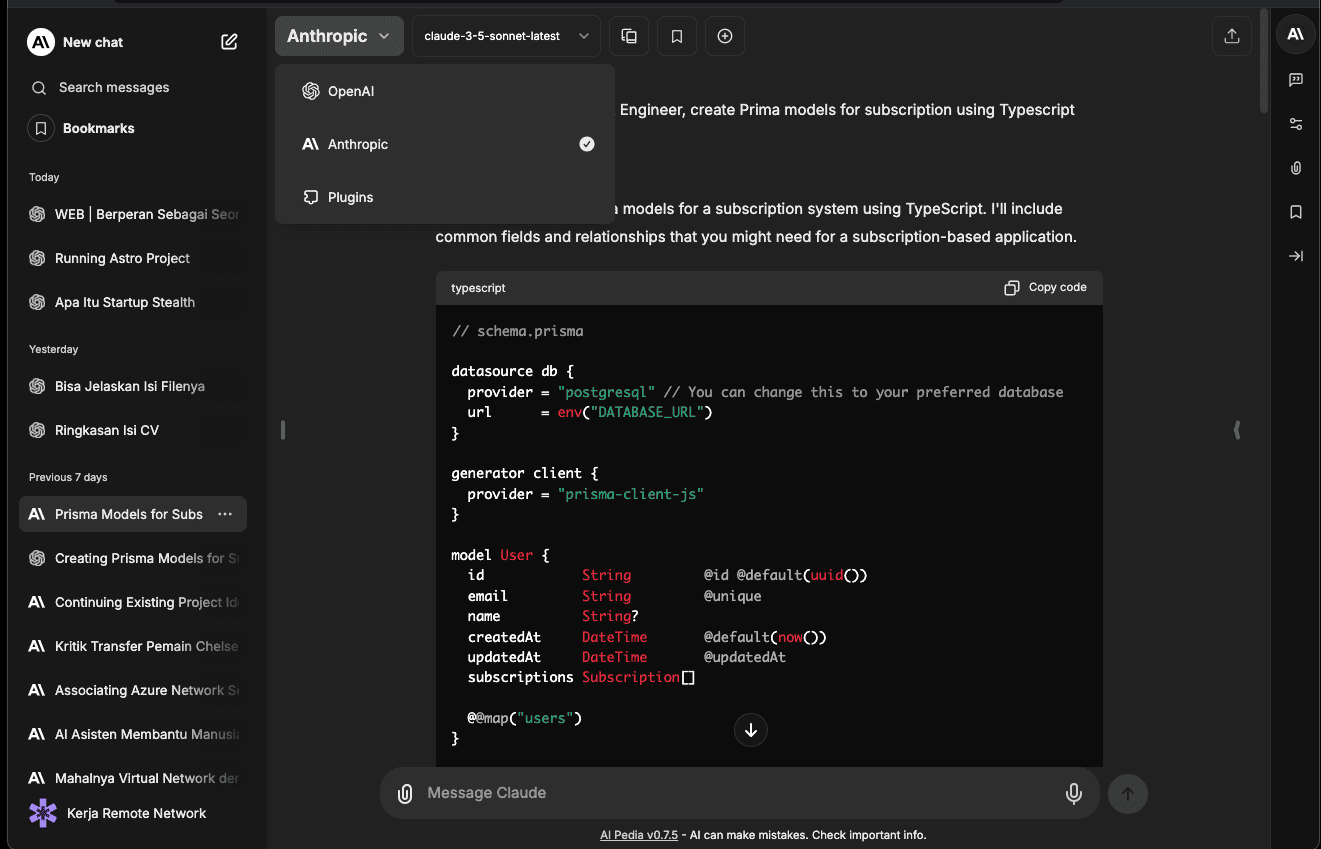1321x849 pixels.
Task: Click the bookmark icon in header
Action: 677,36
